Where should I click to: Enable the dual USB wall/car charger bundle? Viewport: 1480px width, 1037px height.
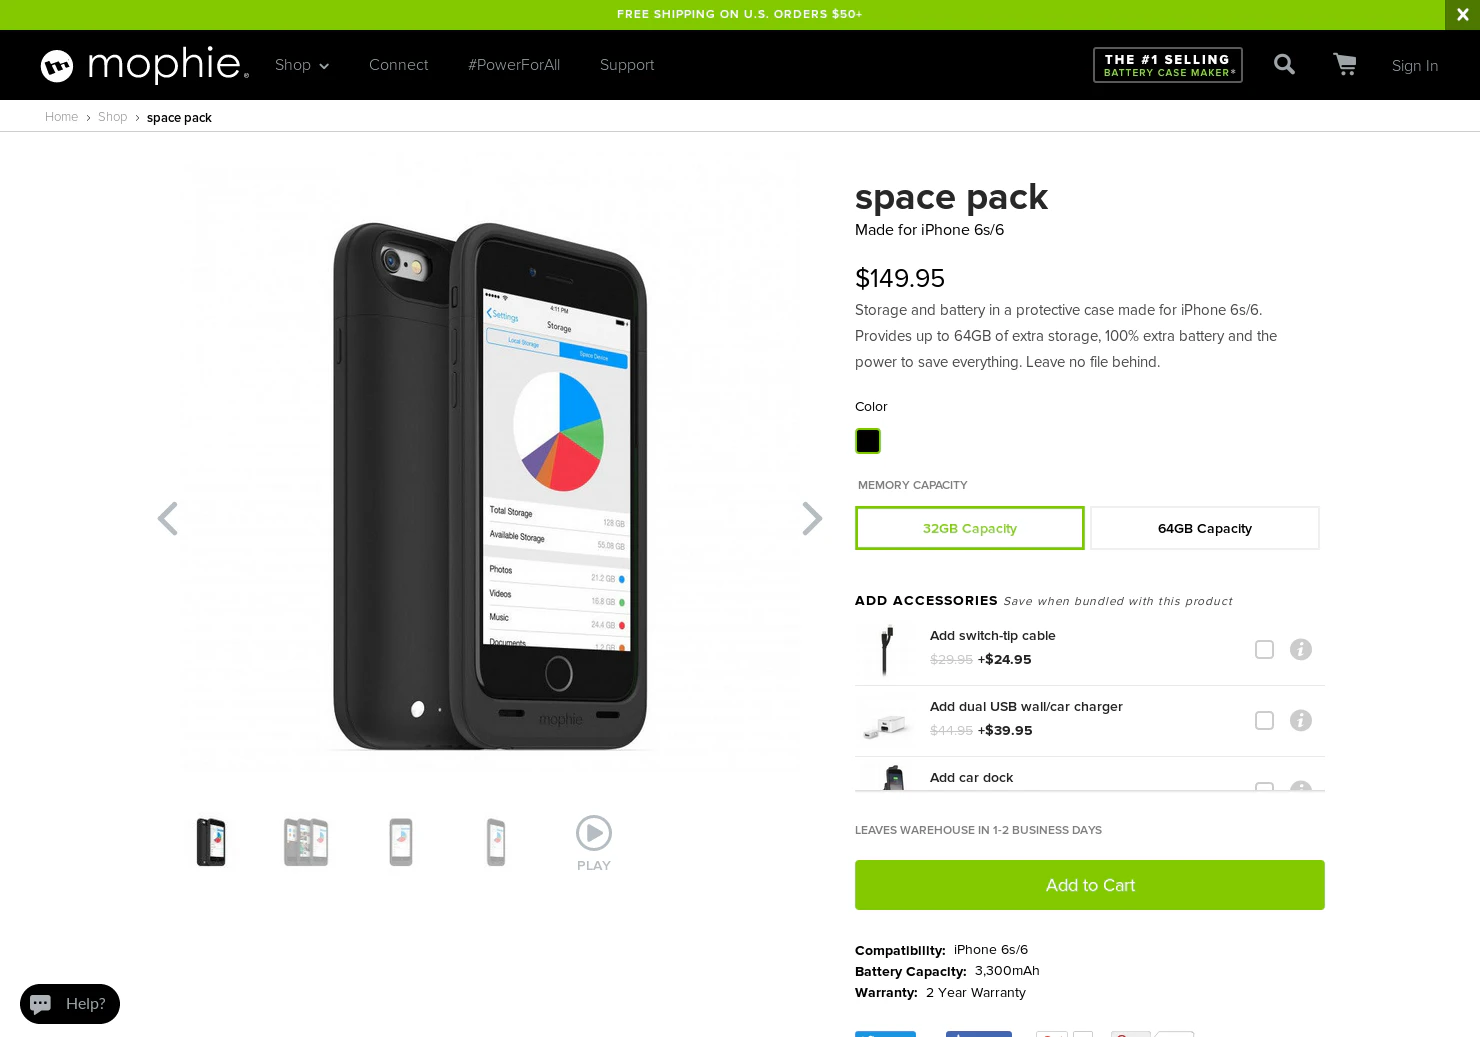coord(1264,720)
